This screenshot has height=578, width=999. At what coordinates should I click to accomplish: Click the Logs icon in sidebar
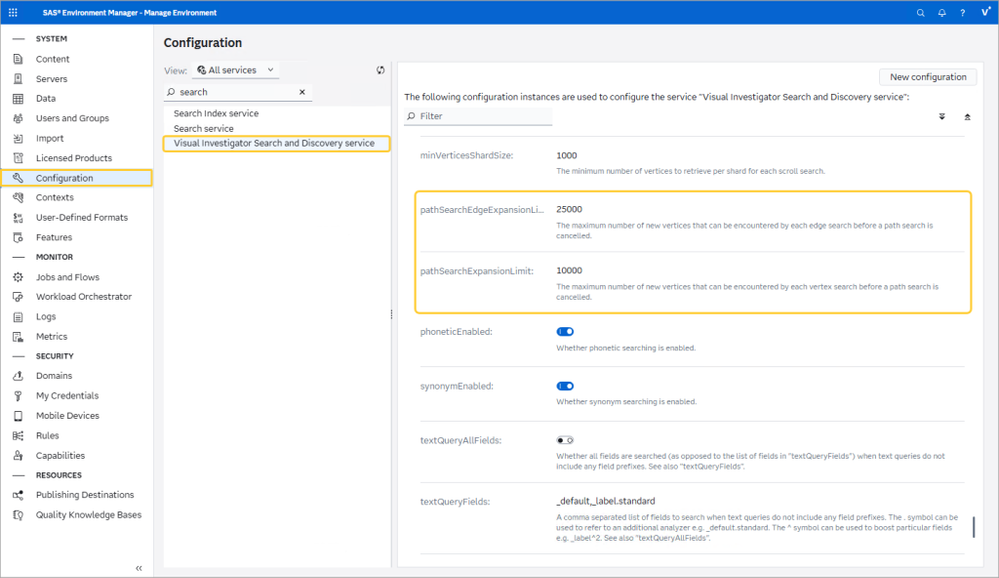point(18,317)
